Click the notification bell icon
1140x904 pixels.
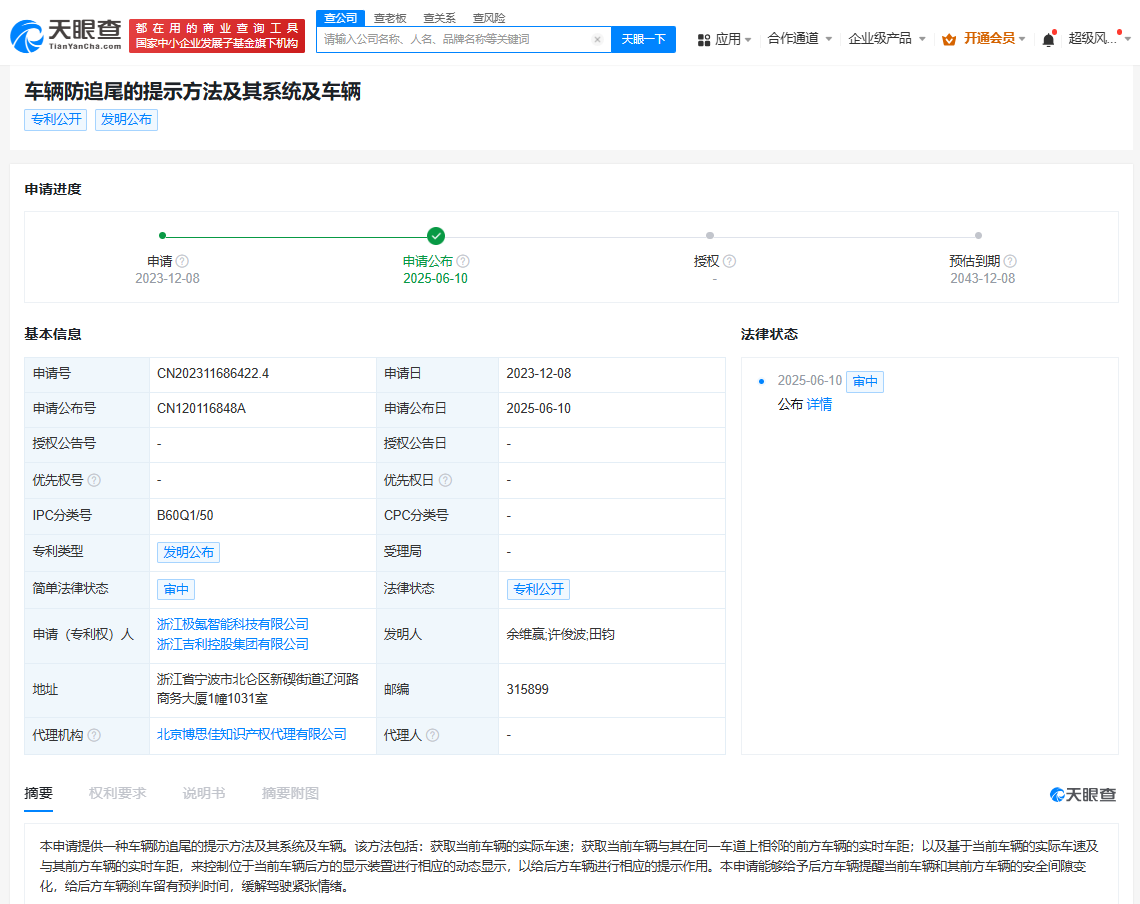pyautogui.click(x=1048, y=39)
